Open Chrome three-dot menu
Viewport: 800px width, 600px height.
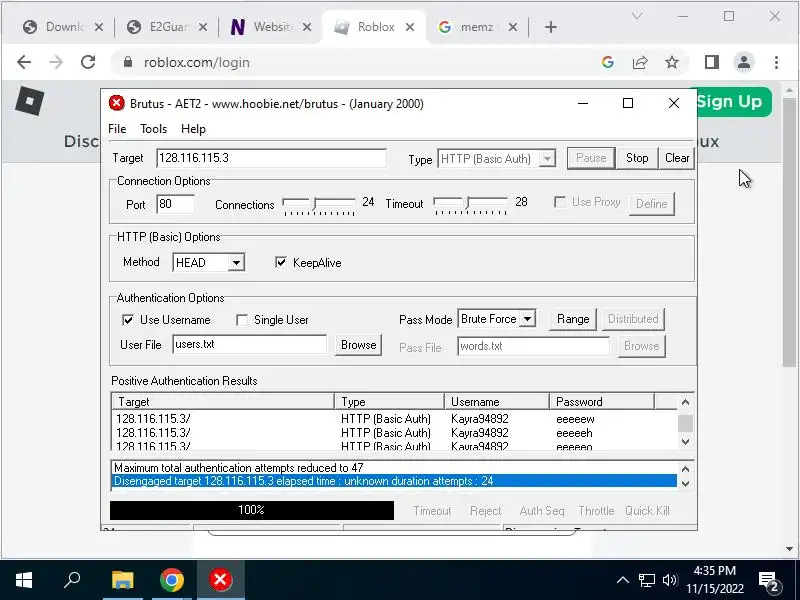(776, 62)
